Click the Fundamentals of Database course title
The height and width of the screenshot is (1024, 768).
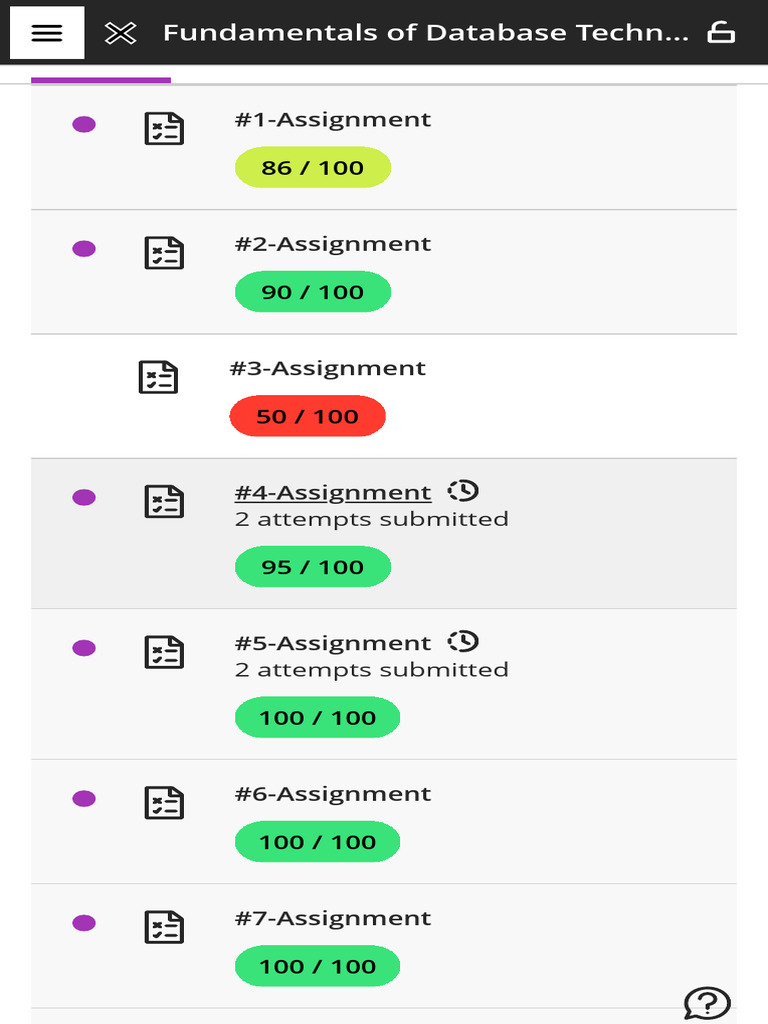426,33
